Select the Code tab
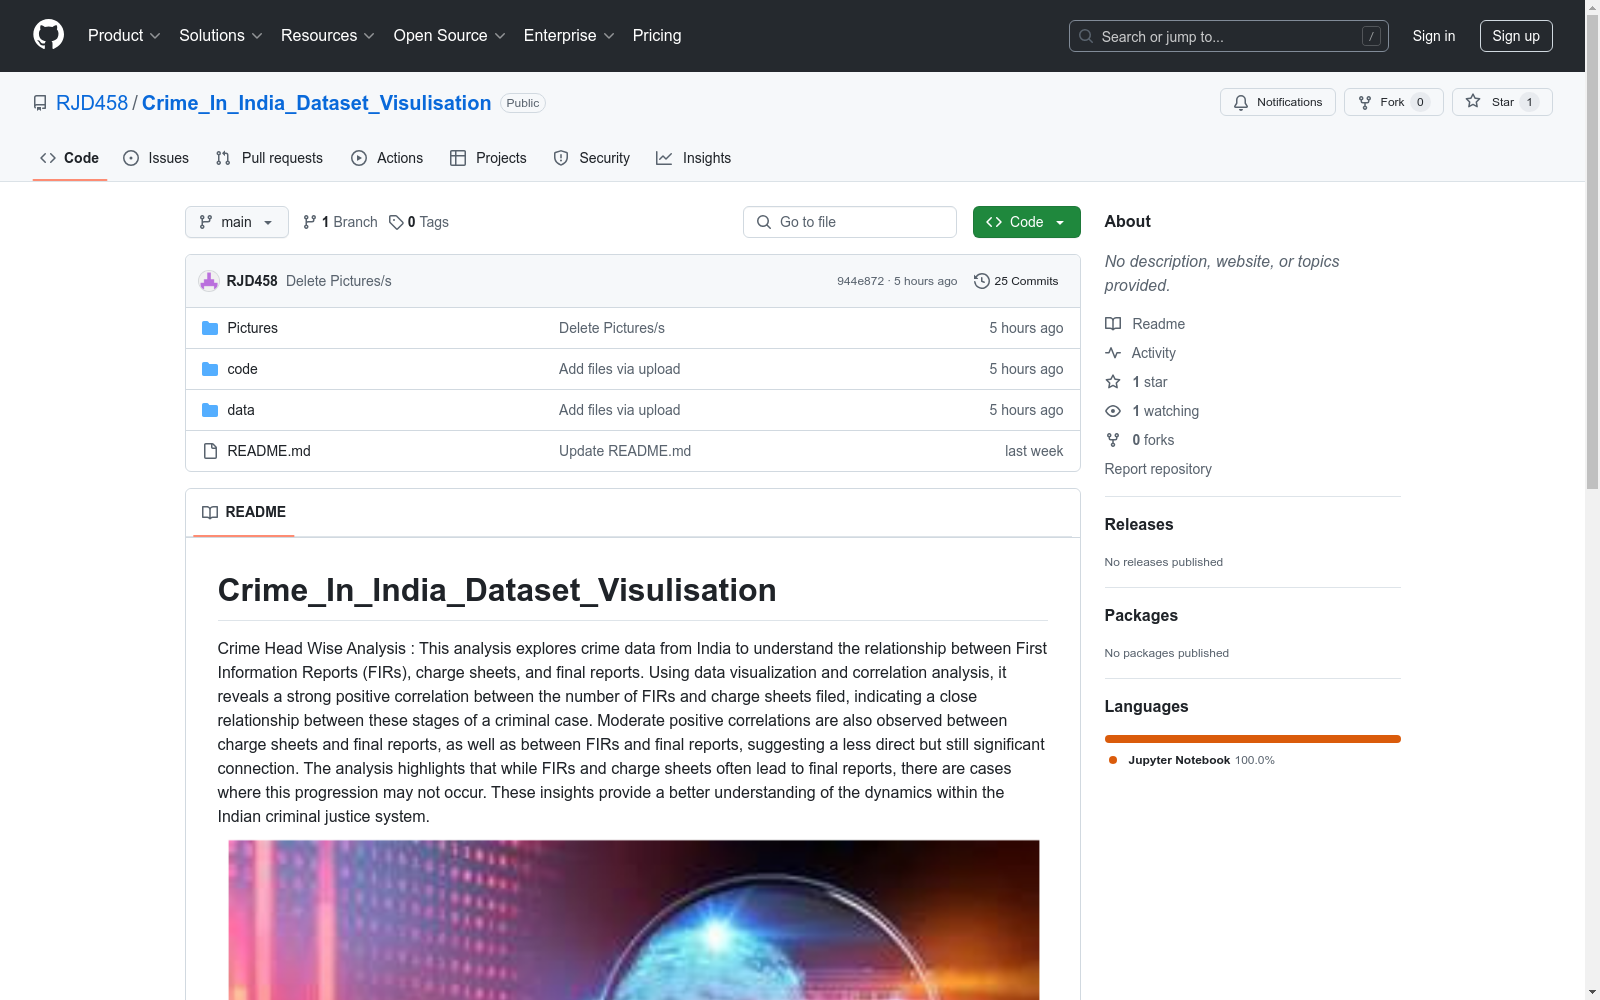Screen dimensions: 1600x1000 coord(70,158)
